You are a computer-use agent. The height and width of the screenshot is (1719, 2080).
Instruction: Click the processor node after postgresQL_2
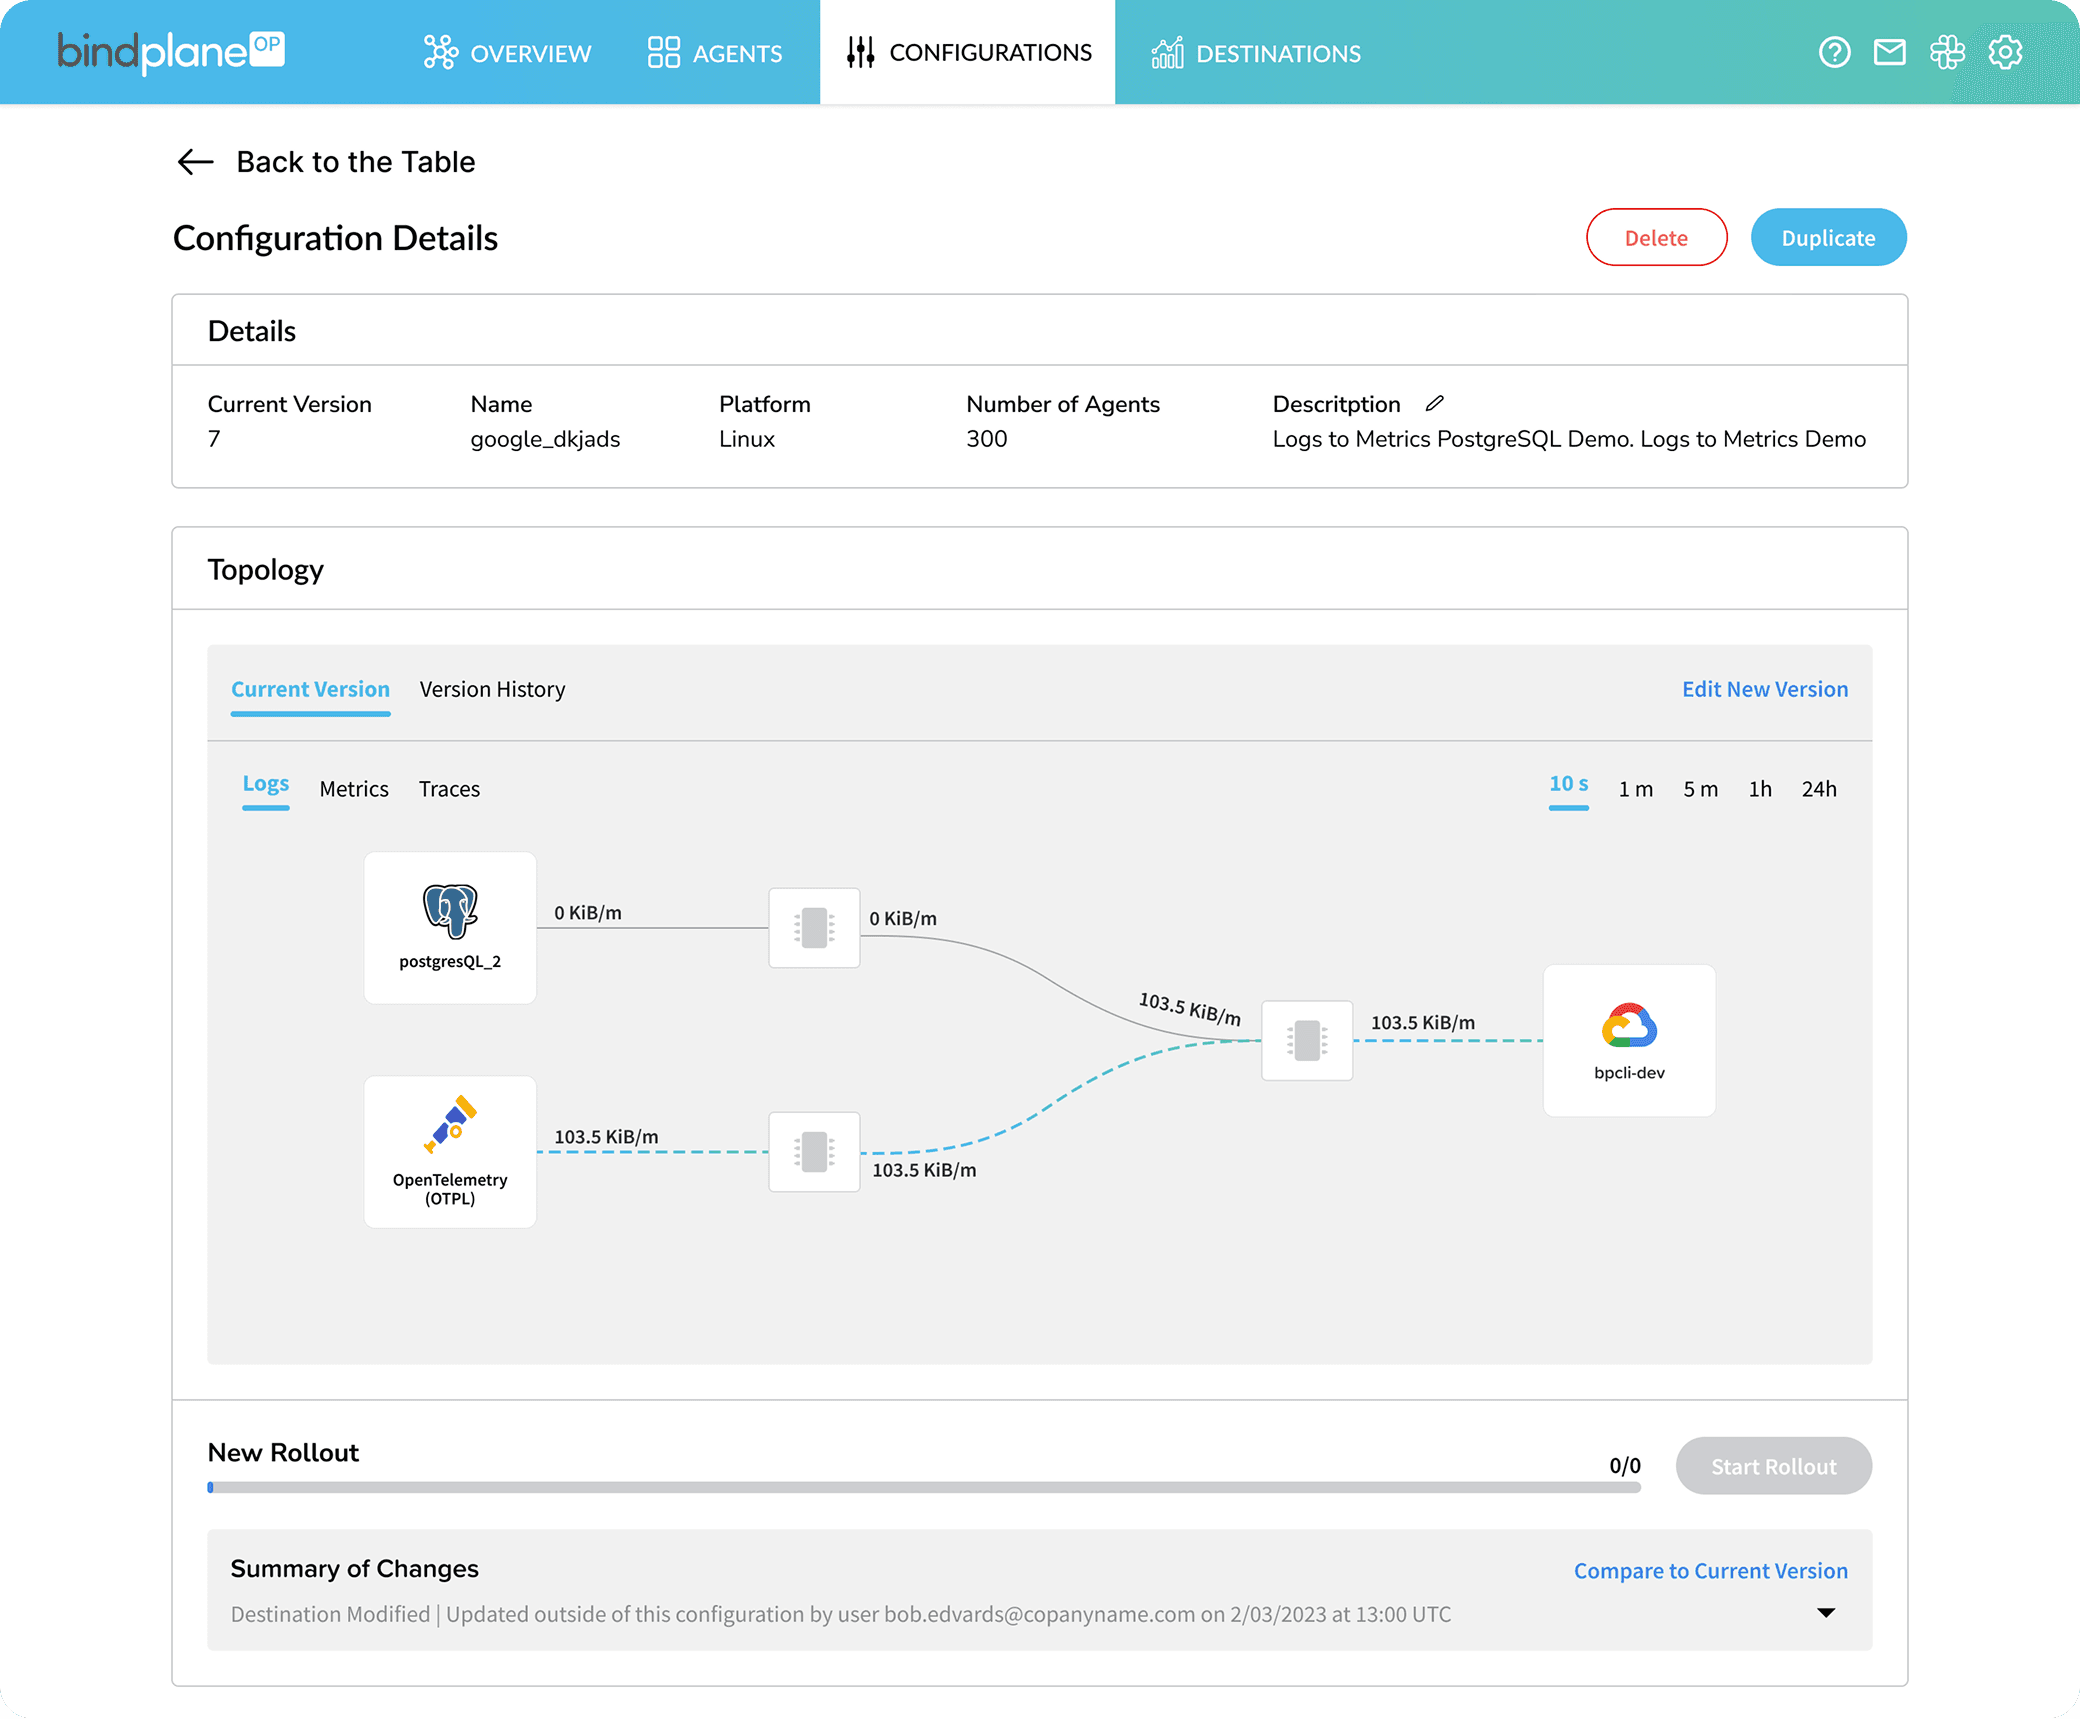point(814,927)
